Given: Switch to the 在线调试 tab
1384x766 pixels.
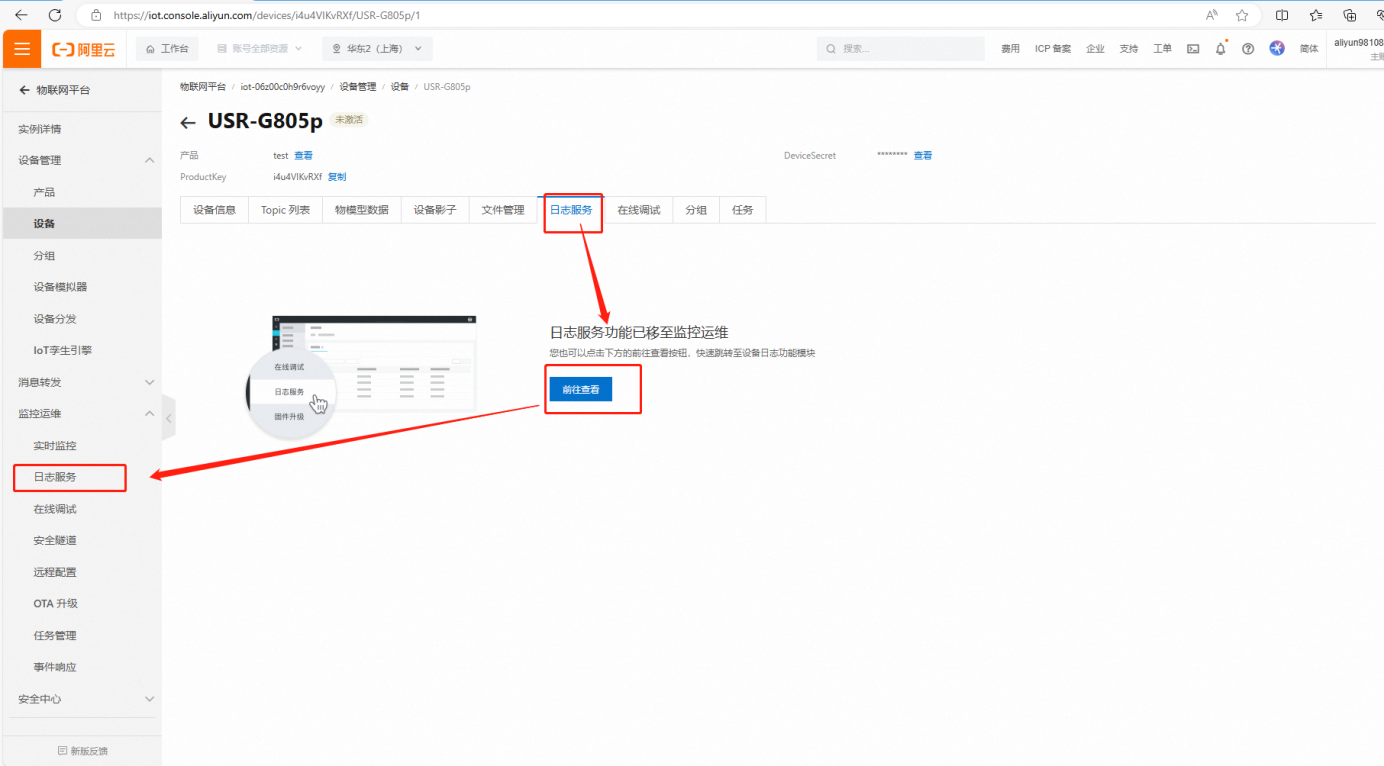Looking at the screenshot, I should tap(638, 210).
